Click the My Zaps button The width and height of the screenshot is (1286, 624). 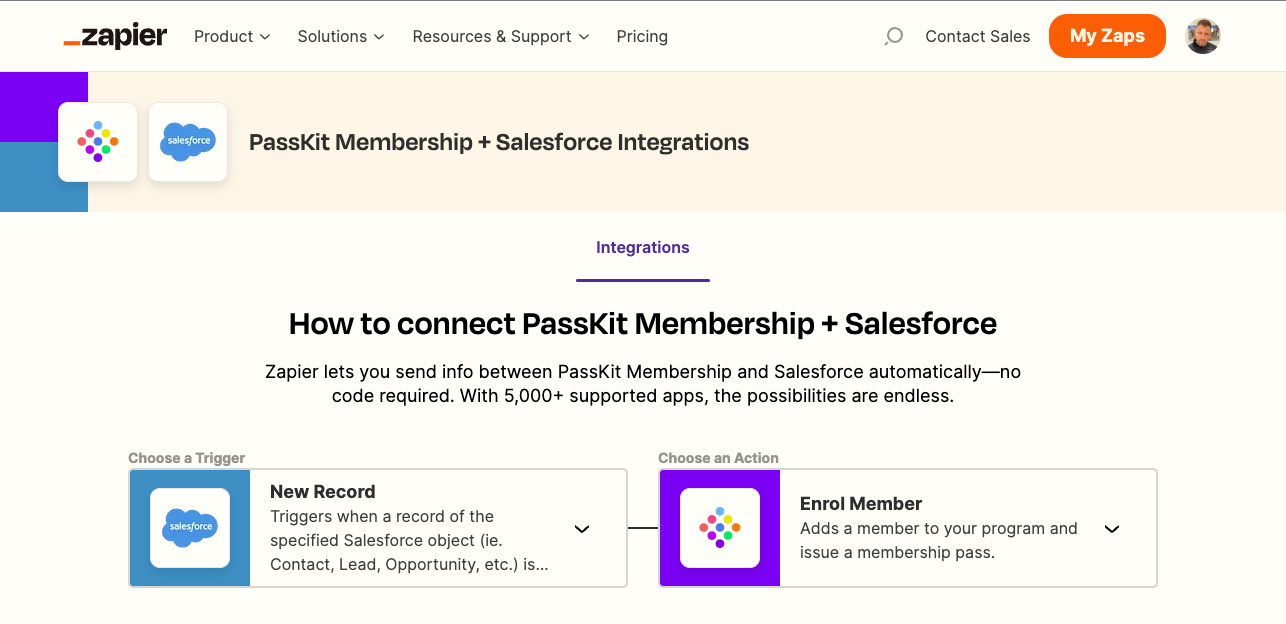click(x=1106, y=36)
